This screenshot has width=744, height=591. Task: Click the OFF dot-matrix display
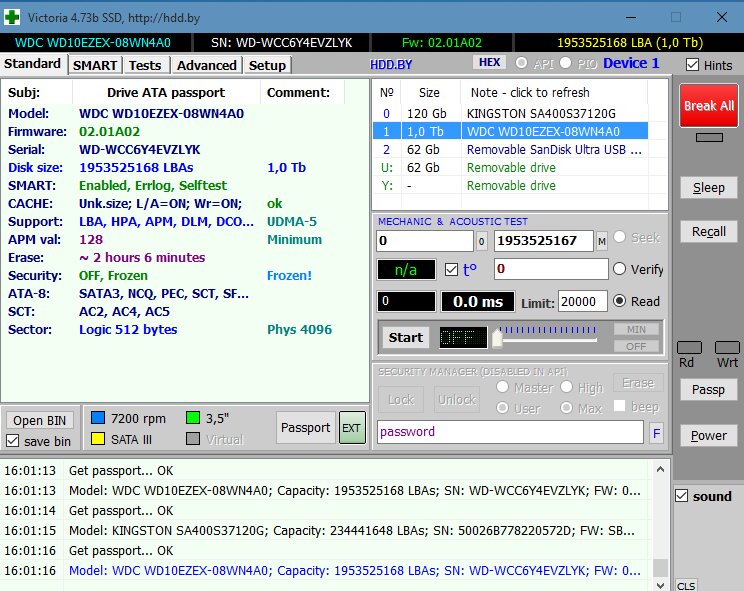pyautogui.click(x=463, y=338)
